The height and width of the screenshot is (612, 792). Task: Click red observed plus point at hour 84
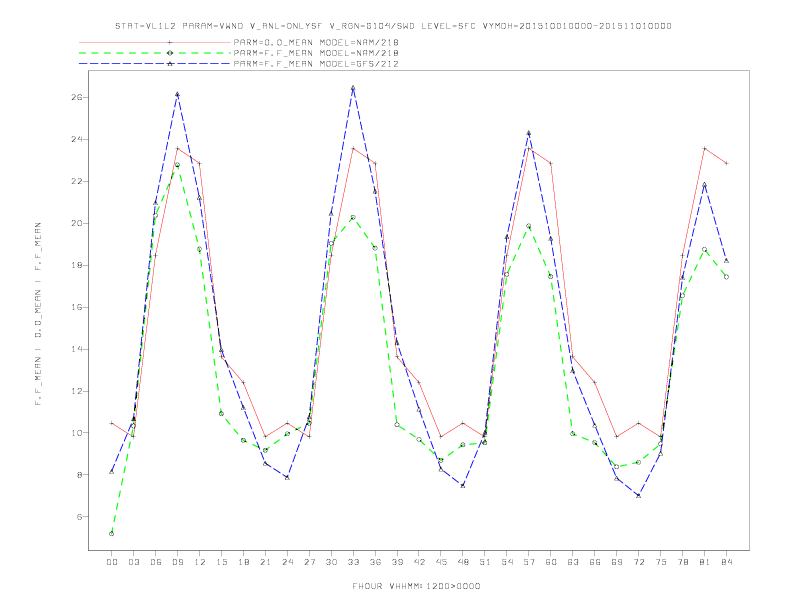726,163
